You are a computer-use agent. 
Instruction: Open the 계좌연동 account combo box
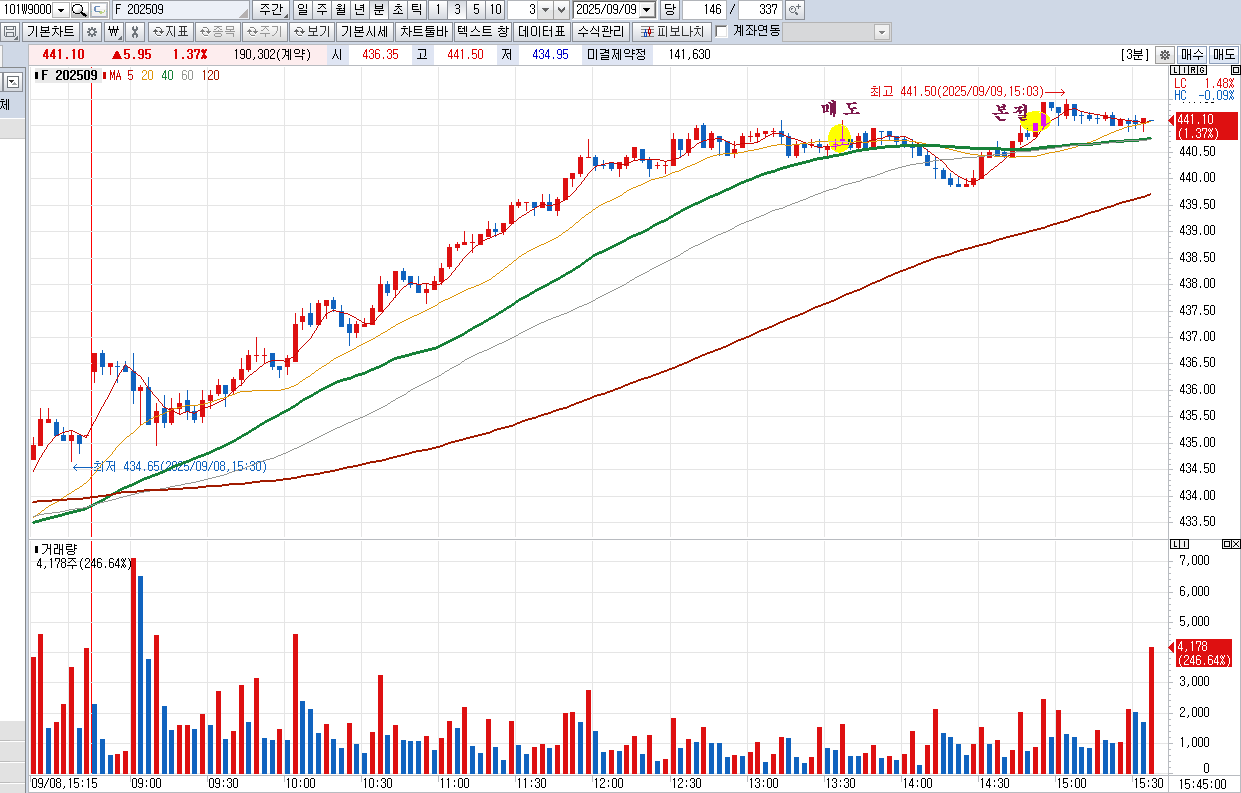pos(838,31)
